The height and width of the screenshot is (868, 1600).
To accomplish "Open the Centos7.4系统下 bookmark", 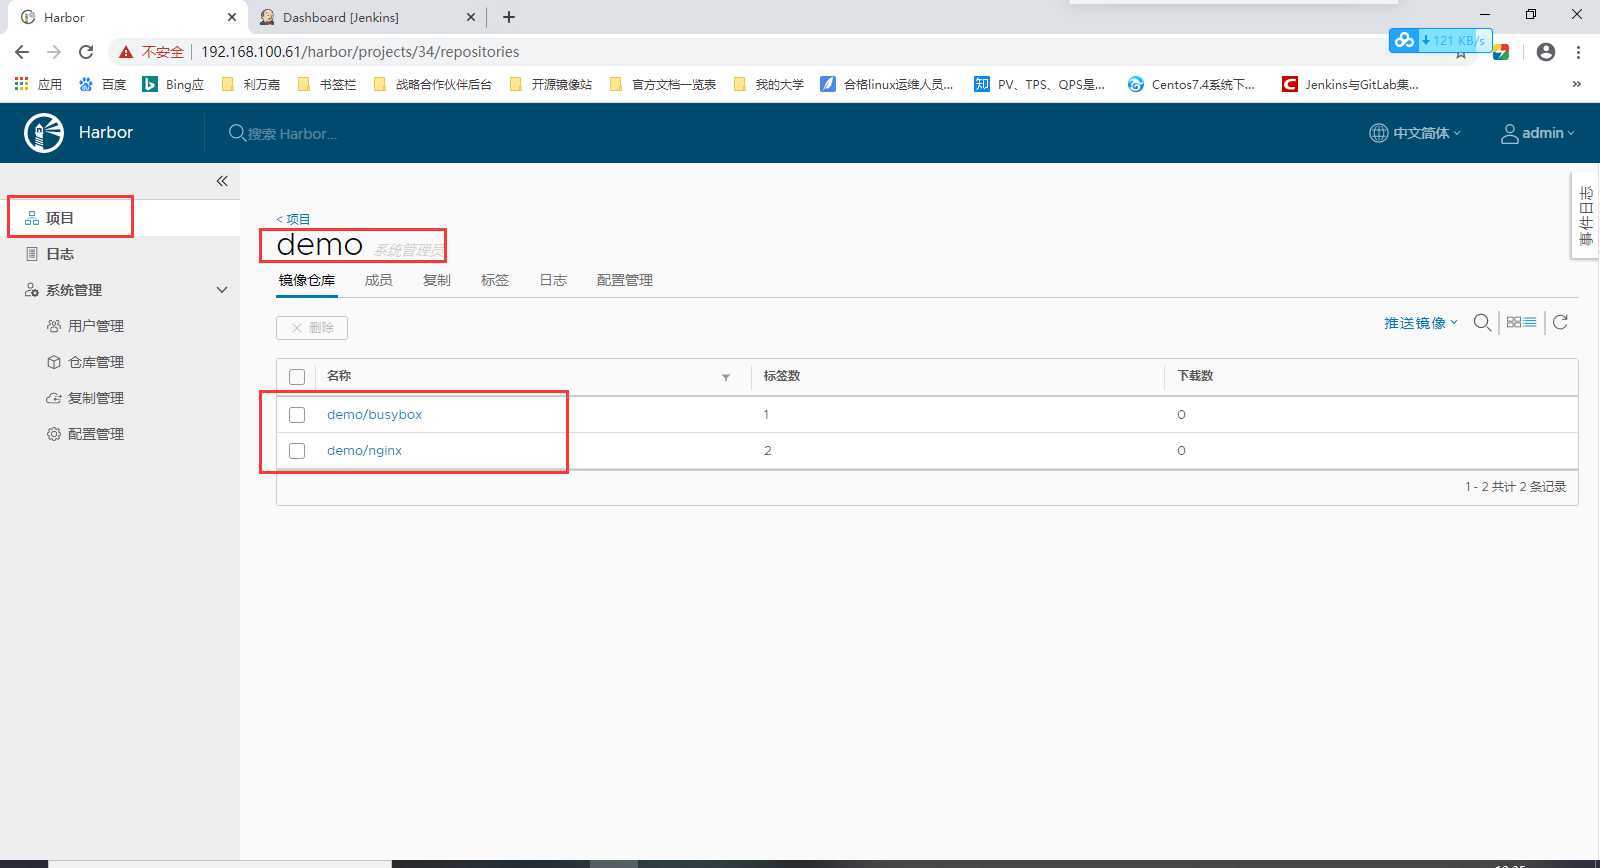I will [x=1191, y=84].
